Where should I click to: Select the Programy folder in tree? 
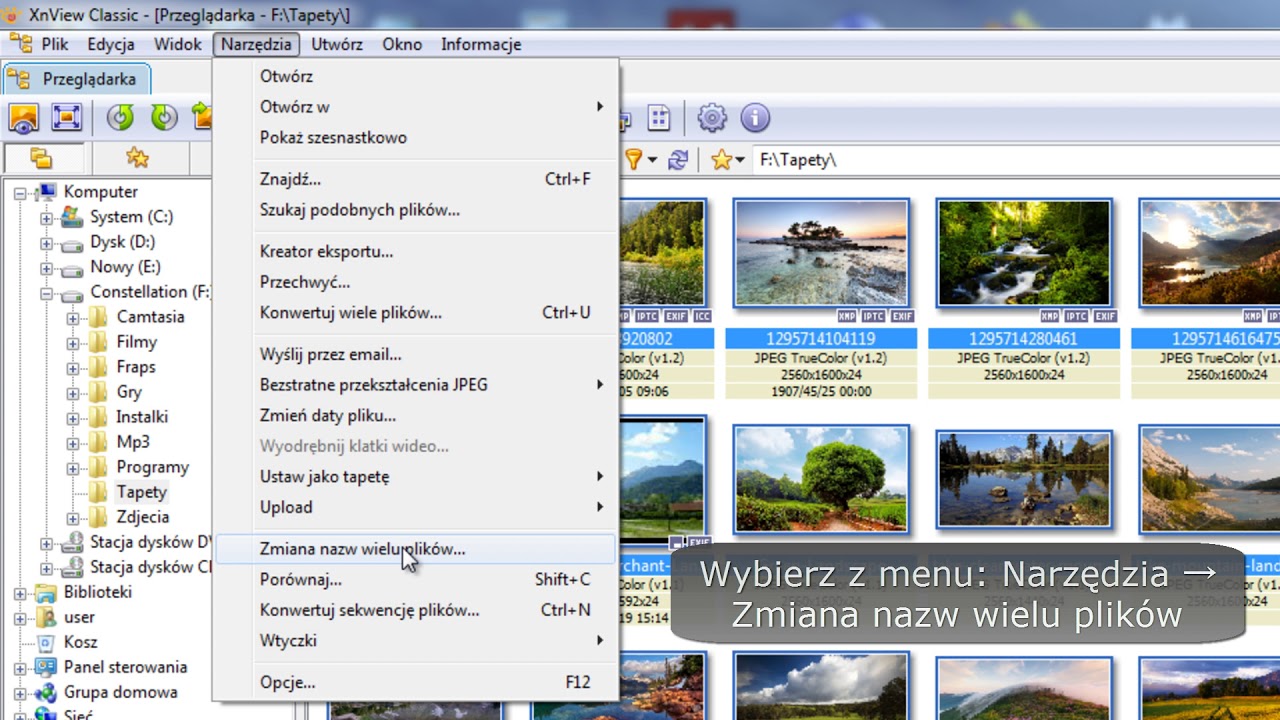pos(152,467)
